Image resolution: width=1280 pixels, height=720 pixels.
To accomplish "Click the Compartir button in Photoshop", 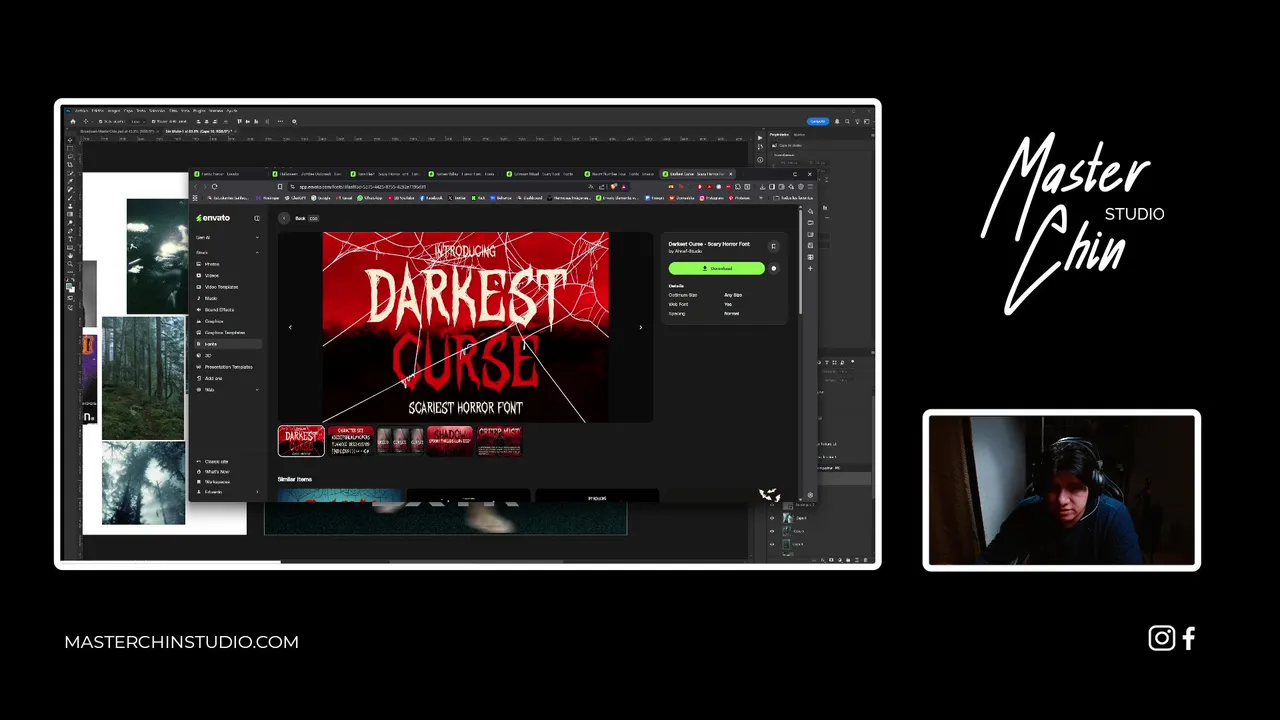I will [818, 121].
